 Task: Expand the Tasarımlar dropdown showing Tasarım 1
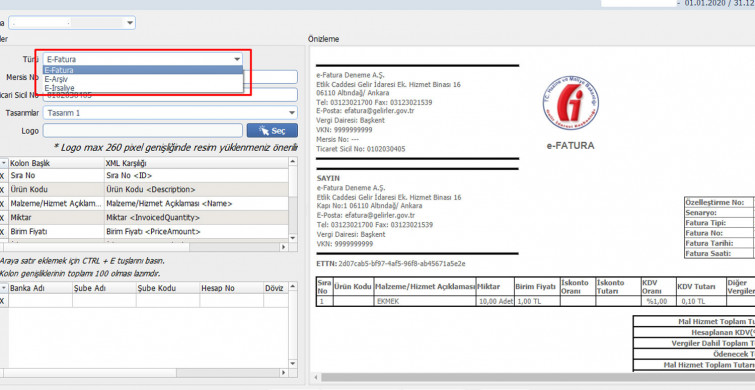click(292, 113)
